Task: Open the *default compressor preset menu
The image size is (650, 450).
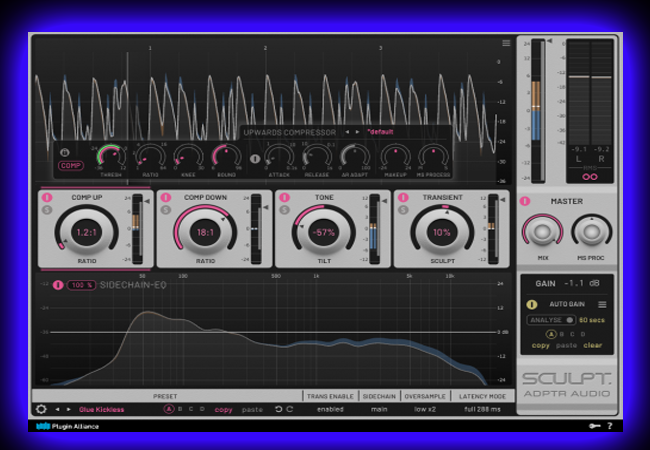Action: tap(380, 132)
